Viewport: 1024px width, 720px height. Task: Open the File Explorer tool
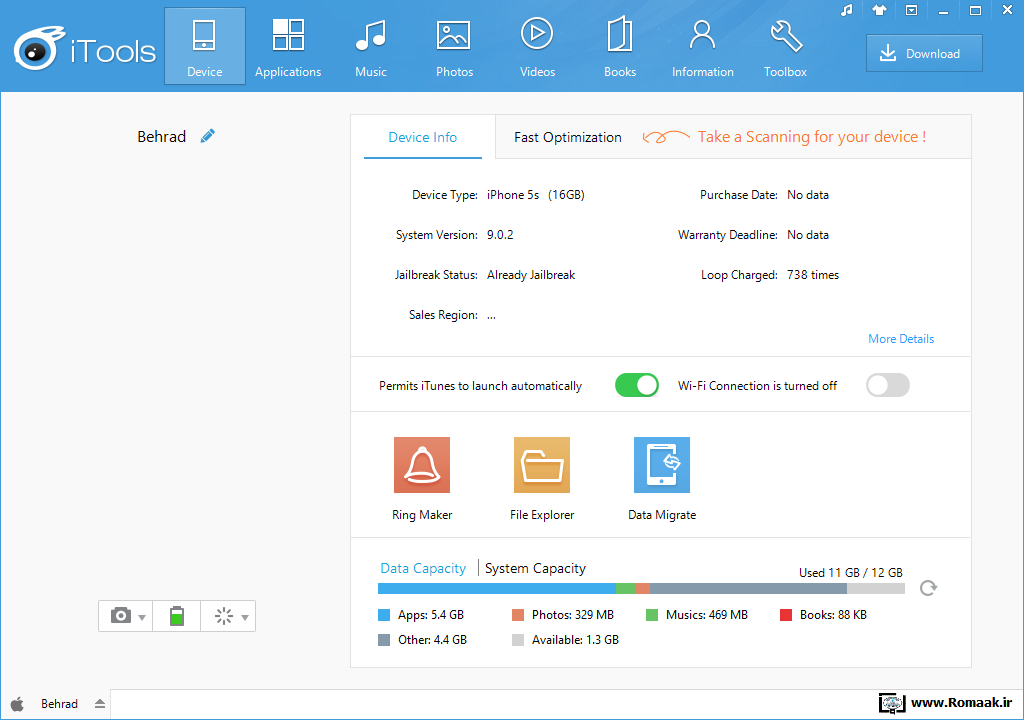542,478
